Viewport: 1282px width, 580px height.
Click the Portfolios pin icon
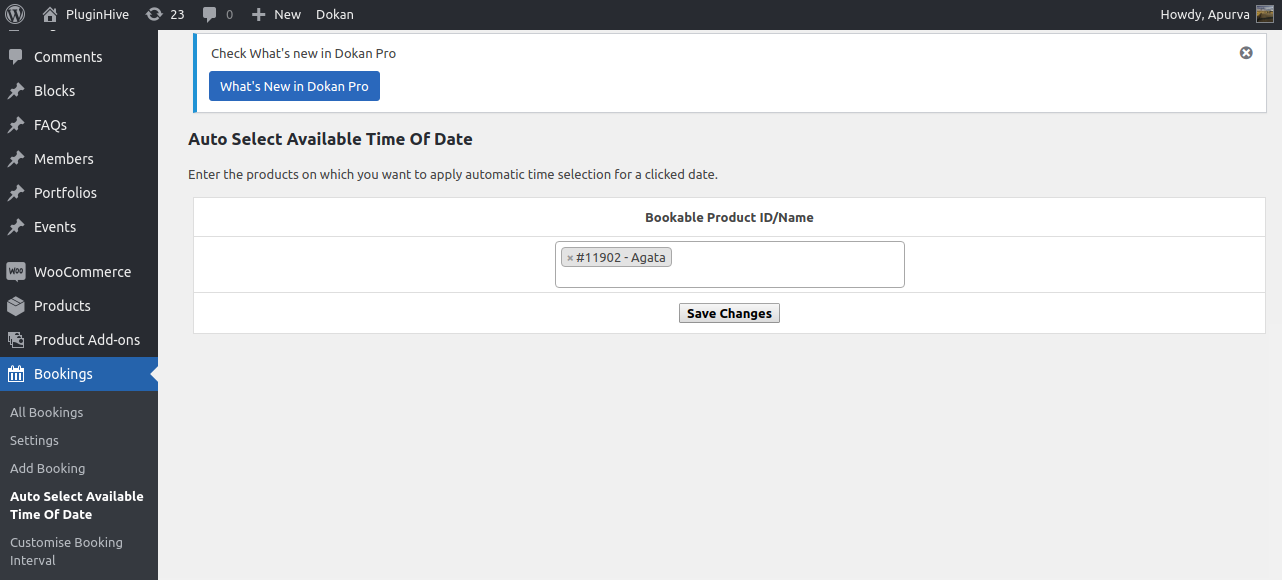point(16,193)
